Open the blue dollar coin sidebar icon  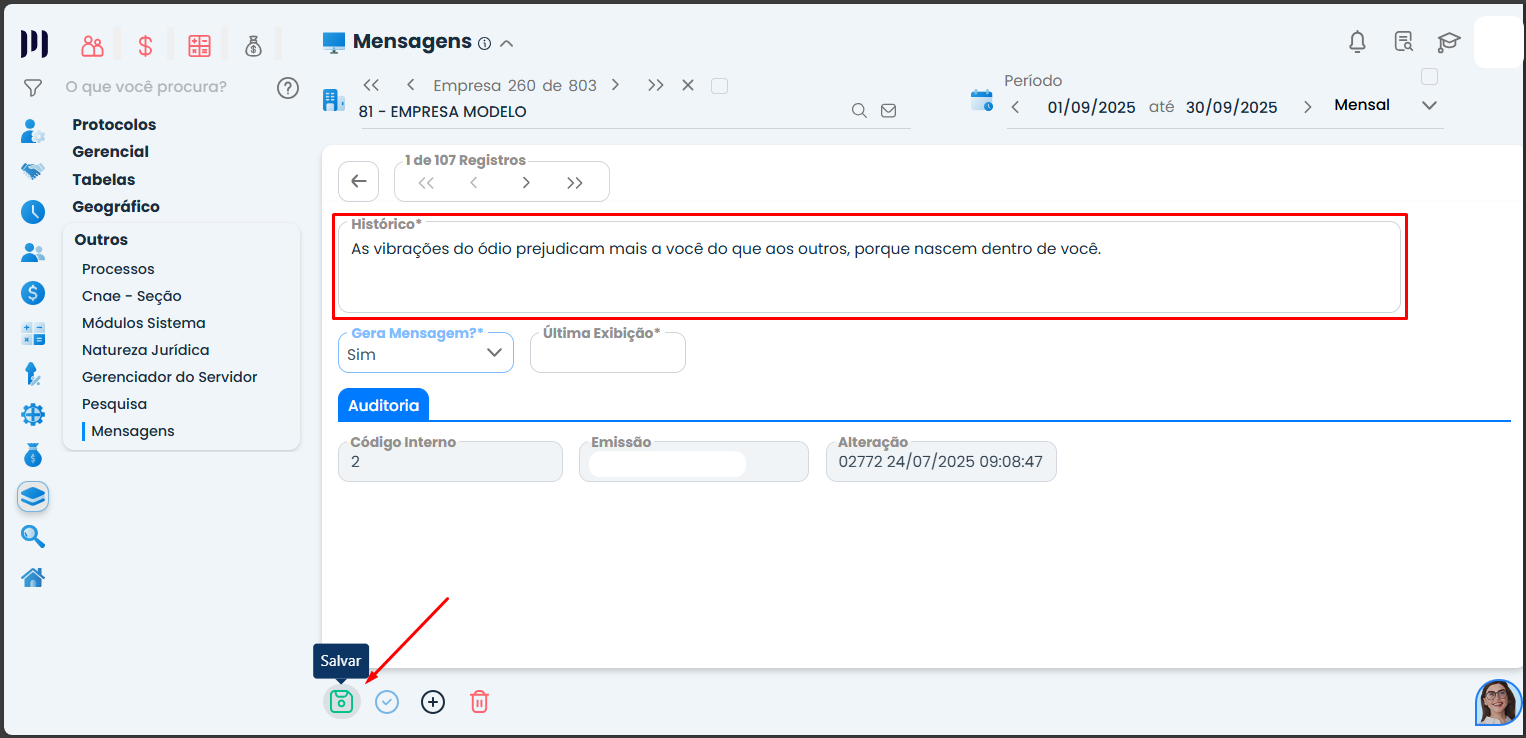click(x=33, y=293)
